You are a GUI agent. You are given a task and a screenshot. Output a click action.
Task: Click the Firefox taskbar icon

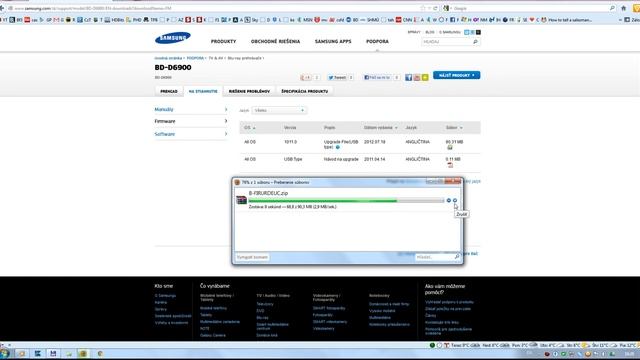coord(83,353)
